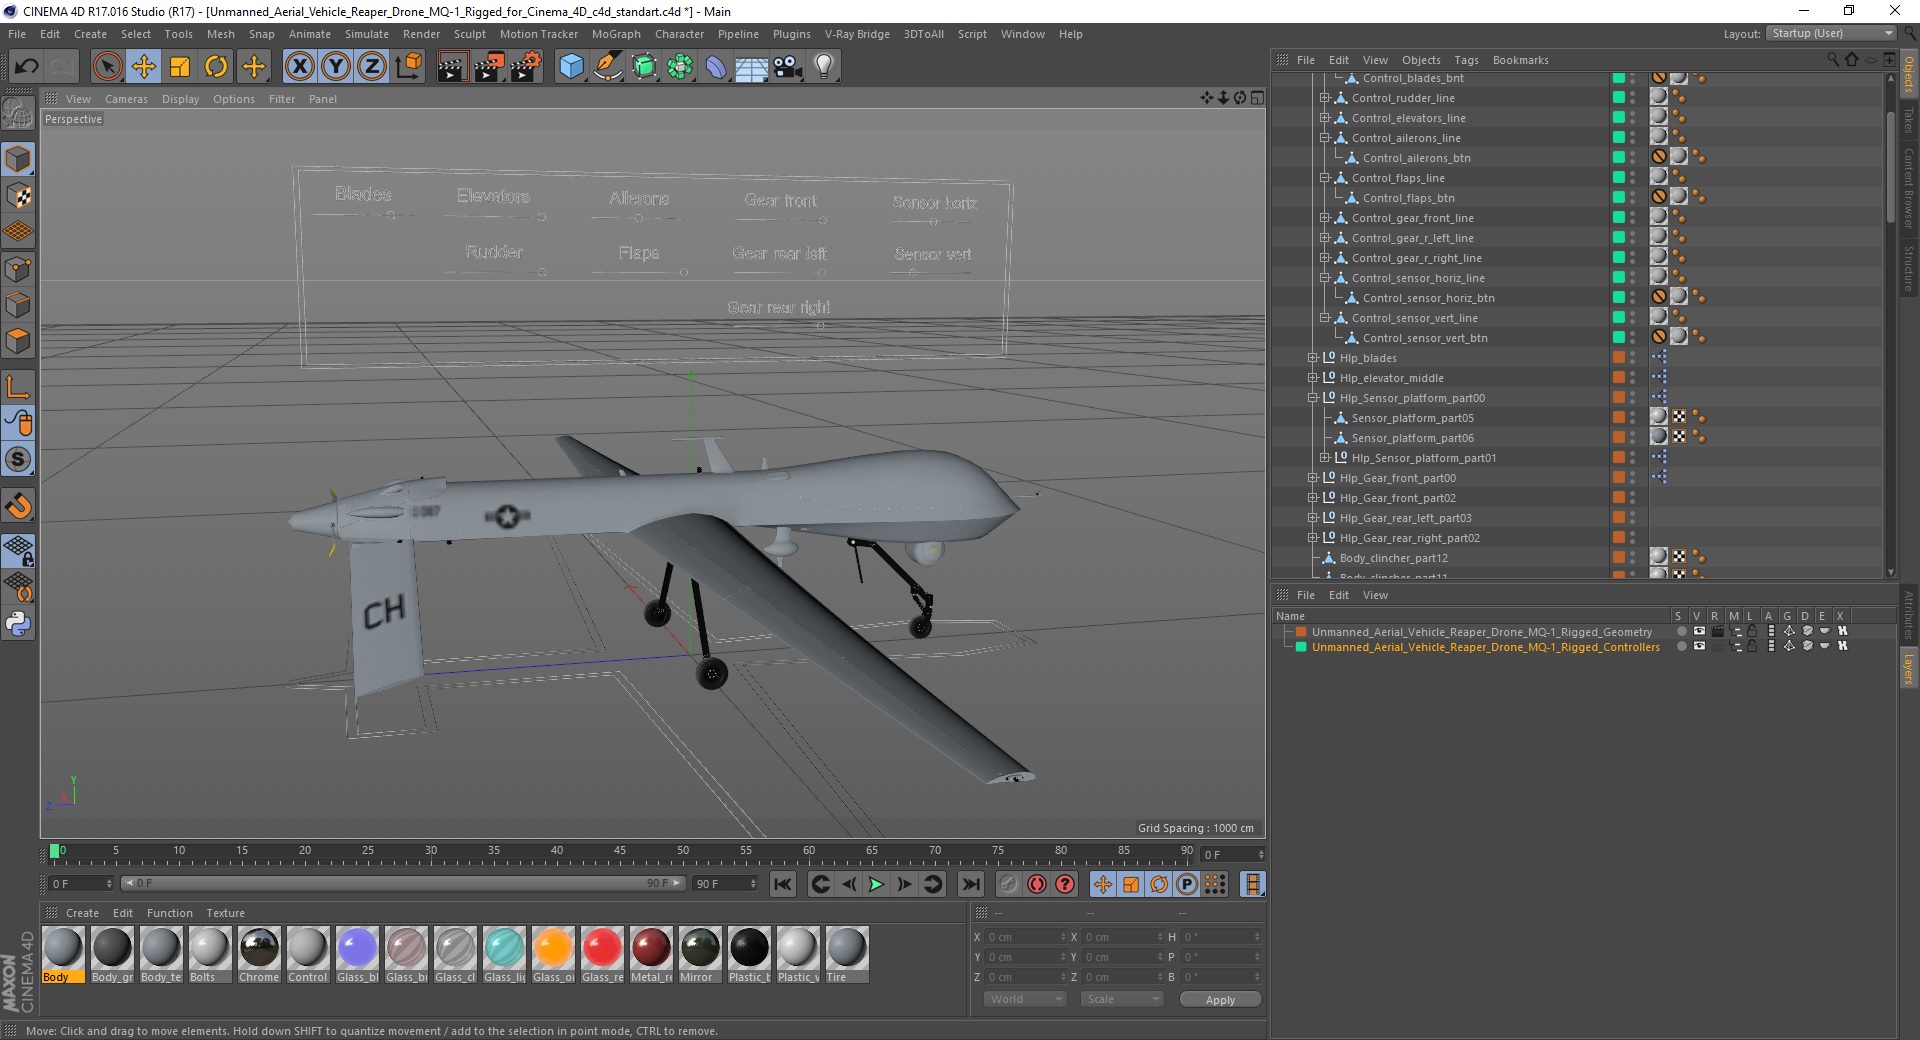Open viewport Cameras menu
Image resolution: width=1920 pixels, height=1040 pixels.
[x=126, y=99]
